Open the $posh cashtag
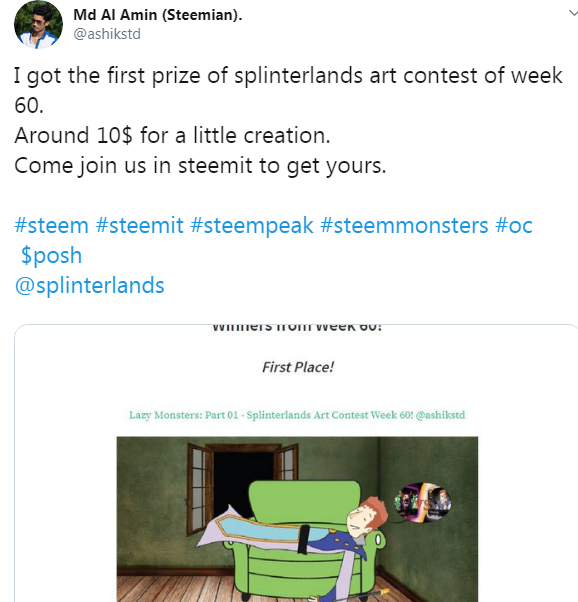This screenshot has width=578, height=602. click(51, 256)
